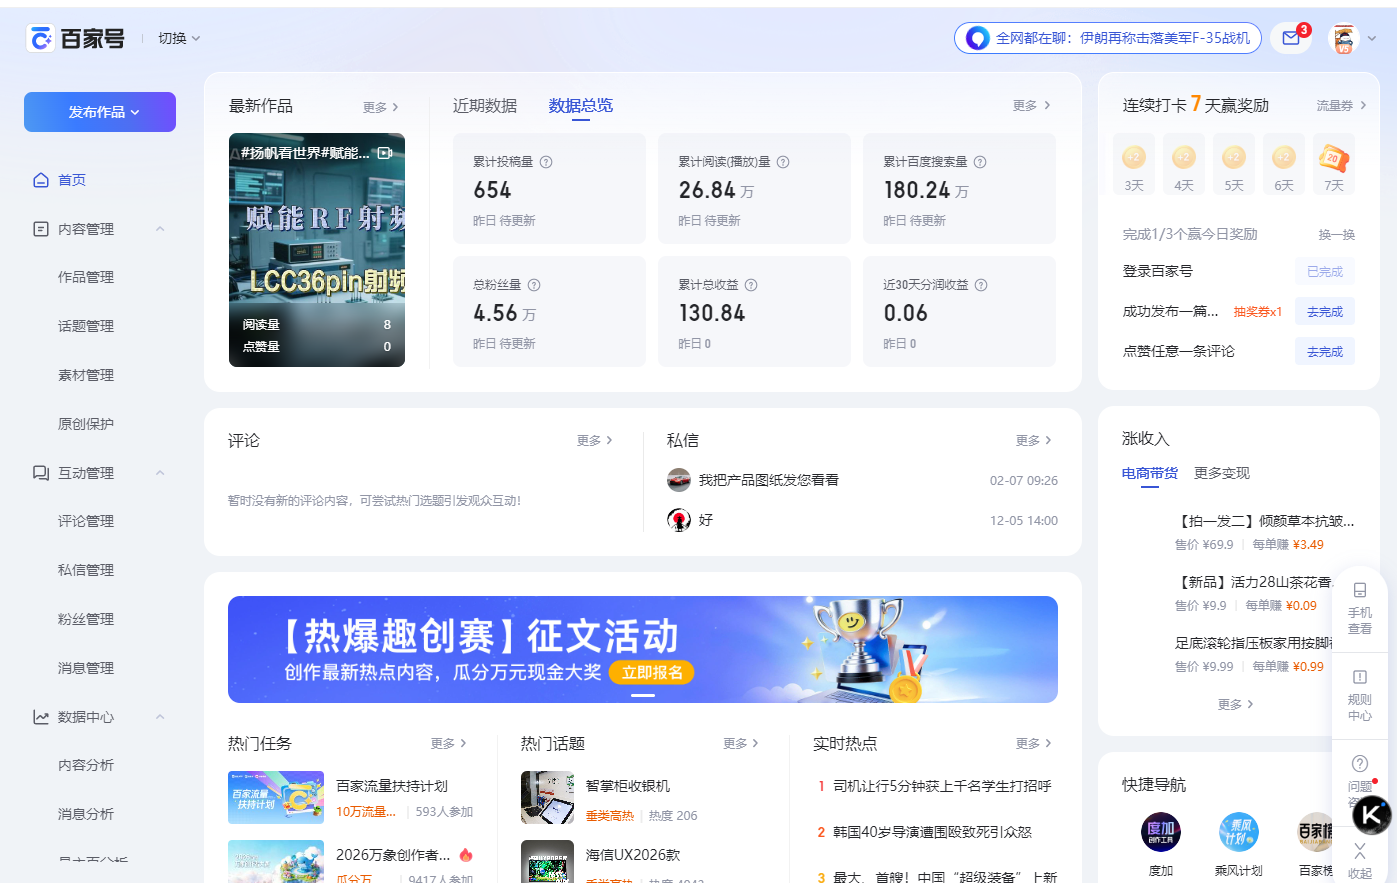Screen dimensions: 1397x883
Task: Click the user avatar in header
Action: pos(1344,38)
